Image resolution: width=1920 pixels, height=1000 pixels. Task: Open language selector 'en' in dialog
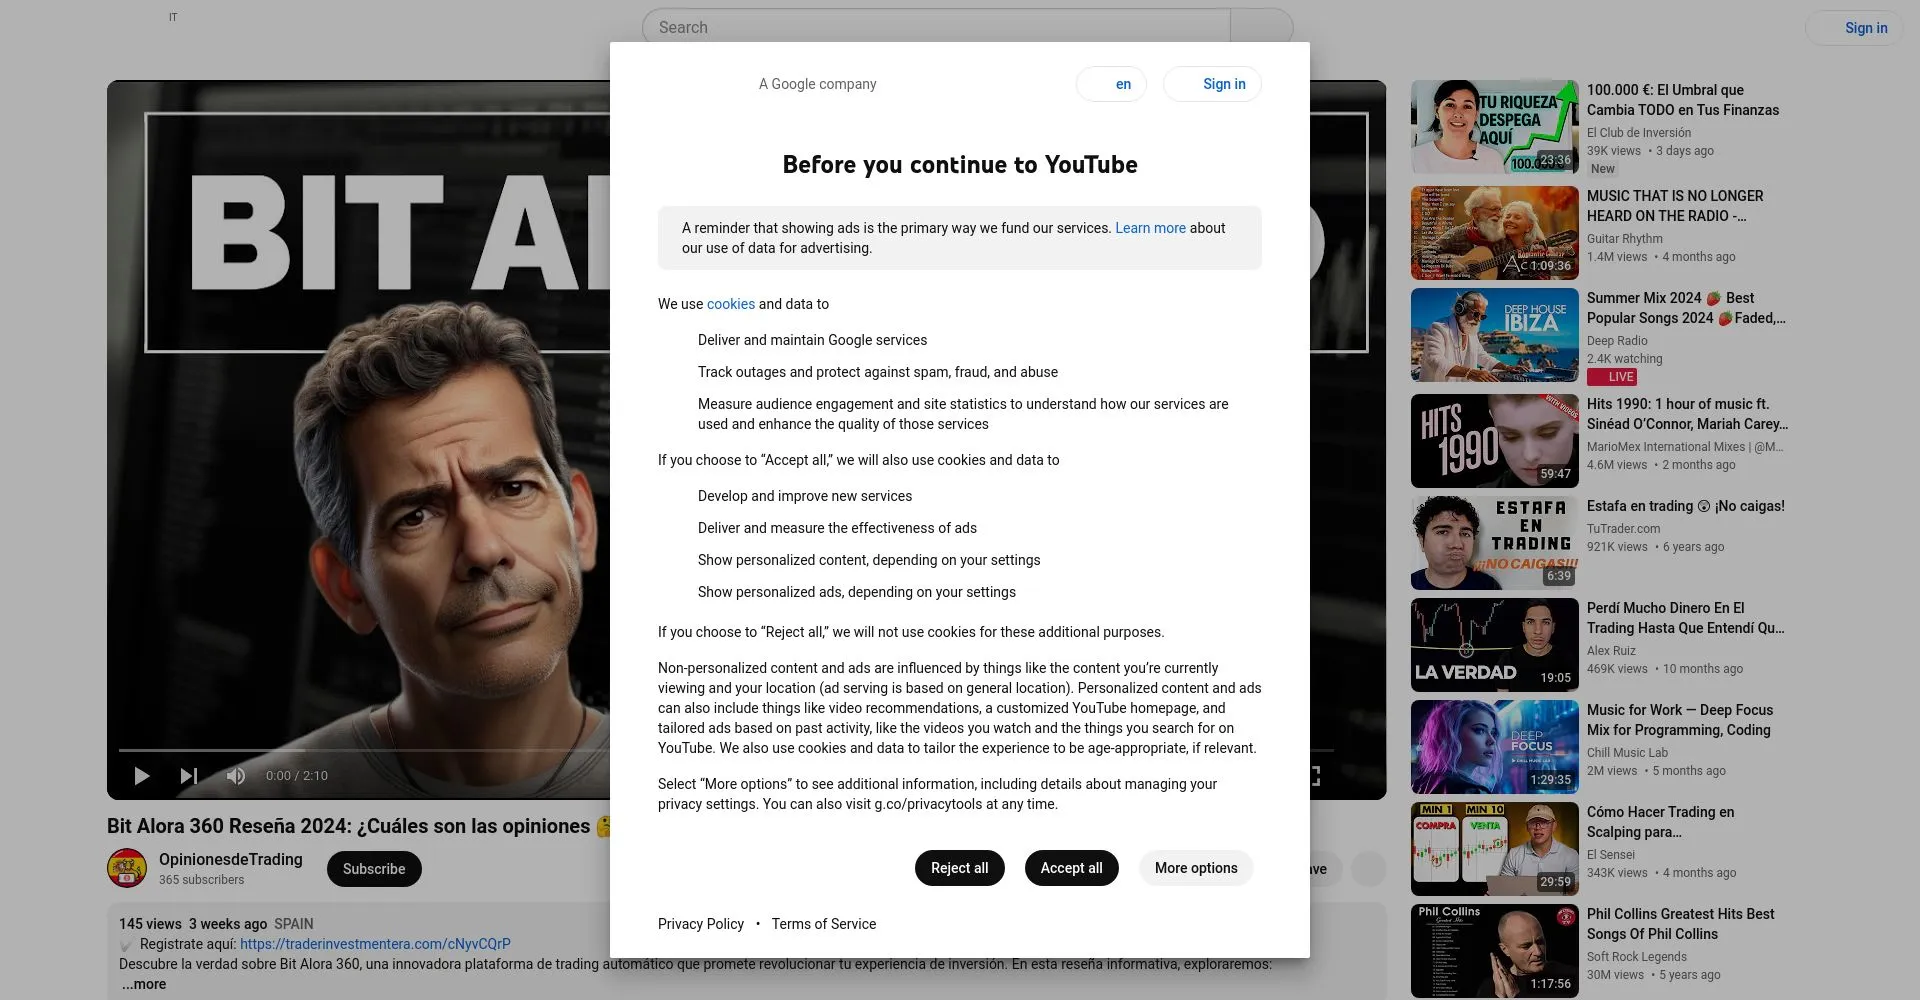1111,84
